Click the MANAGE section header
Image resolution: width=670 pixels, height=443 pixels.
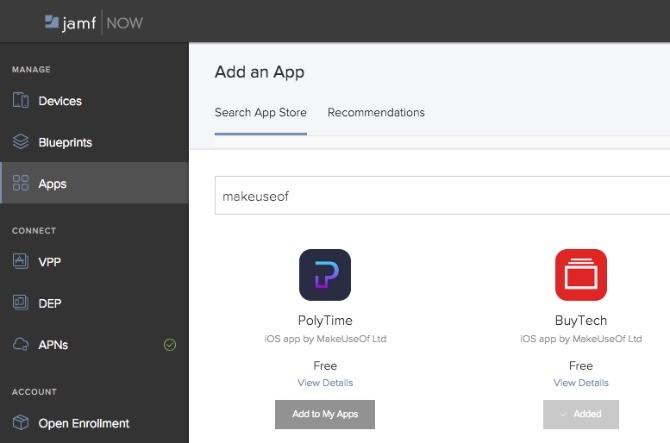[x=31, y=69]
